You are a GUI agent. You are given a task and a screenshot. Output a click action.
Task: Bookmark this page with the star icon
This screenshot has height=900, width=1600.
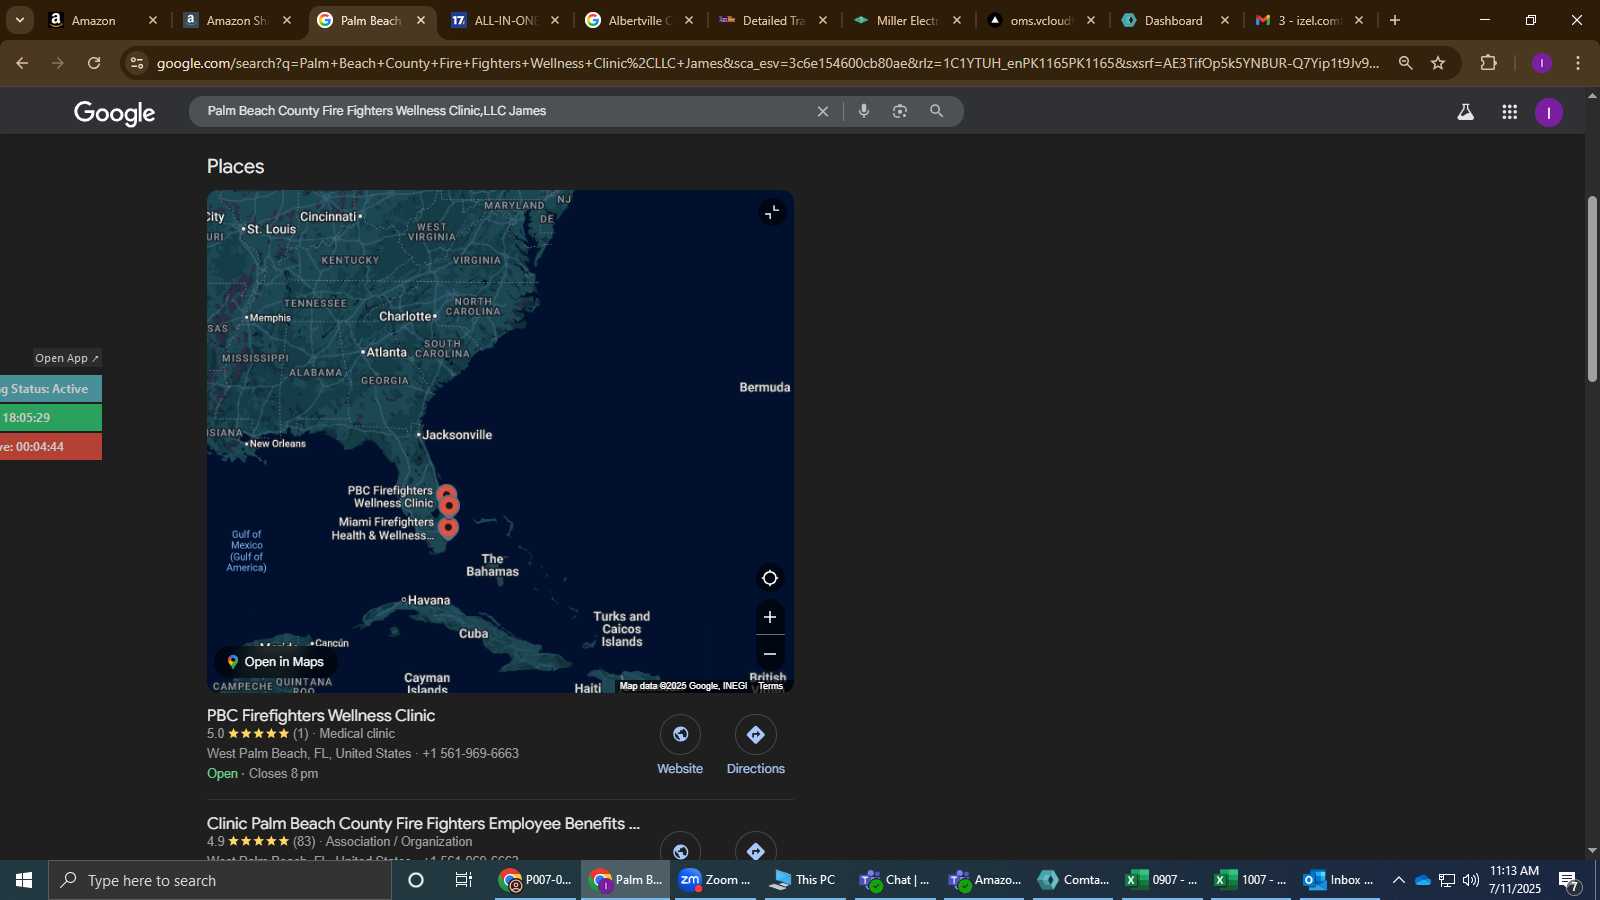click(x=1438, y=63)
